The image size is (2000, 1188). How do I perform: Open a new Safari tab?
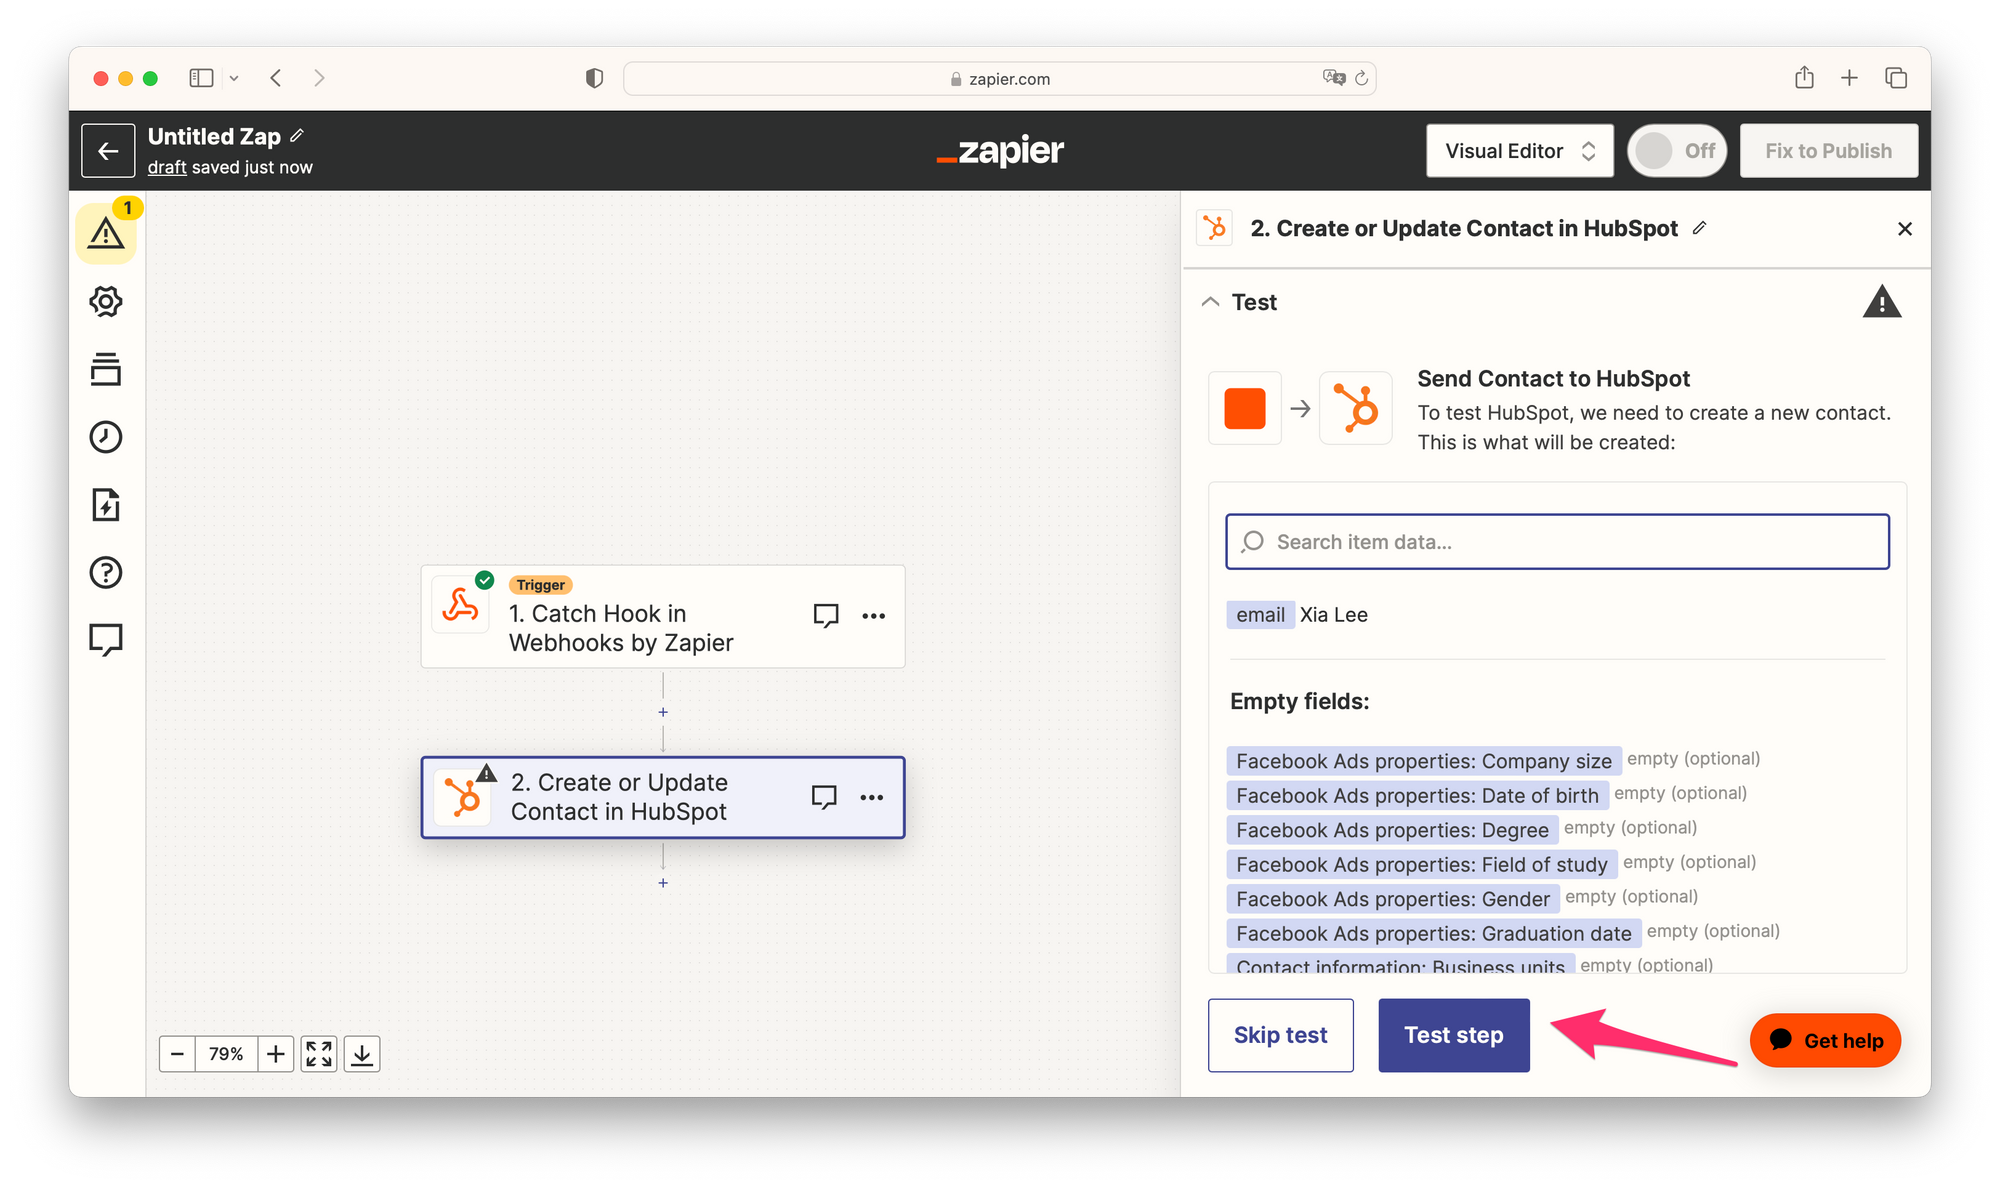1850,78
